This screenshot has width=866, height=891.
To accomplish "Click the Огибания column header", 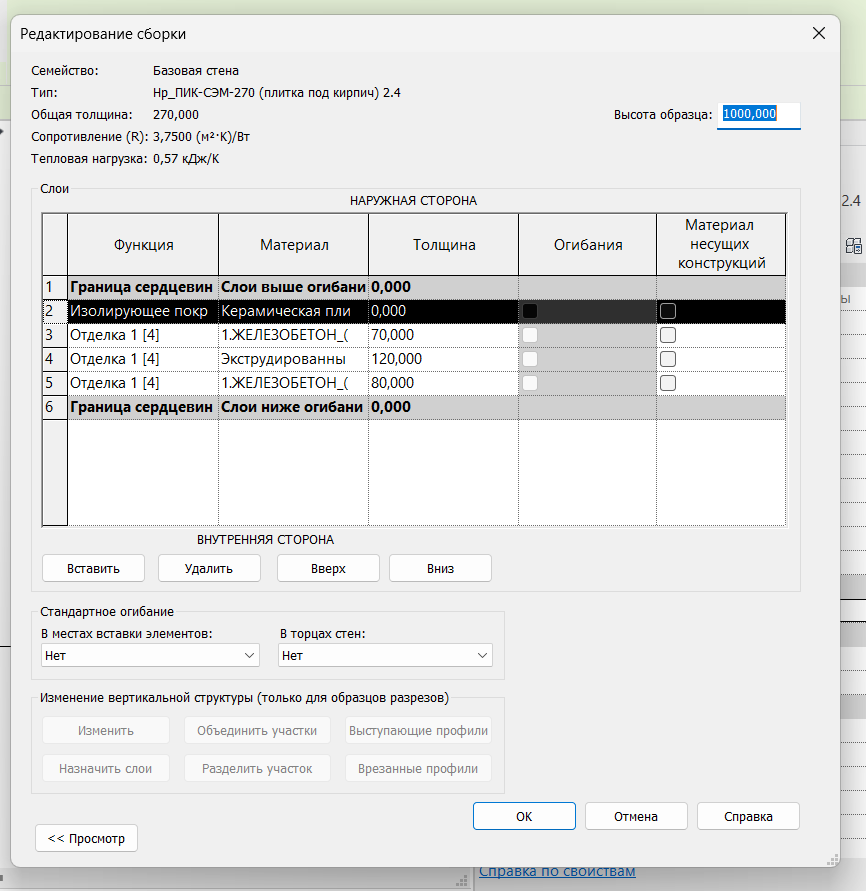I will pyautogui.click(x=588, y=244).
